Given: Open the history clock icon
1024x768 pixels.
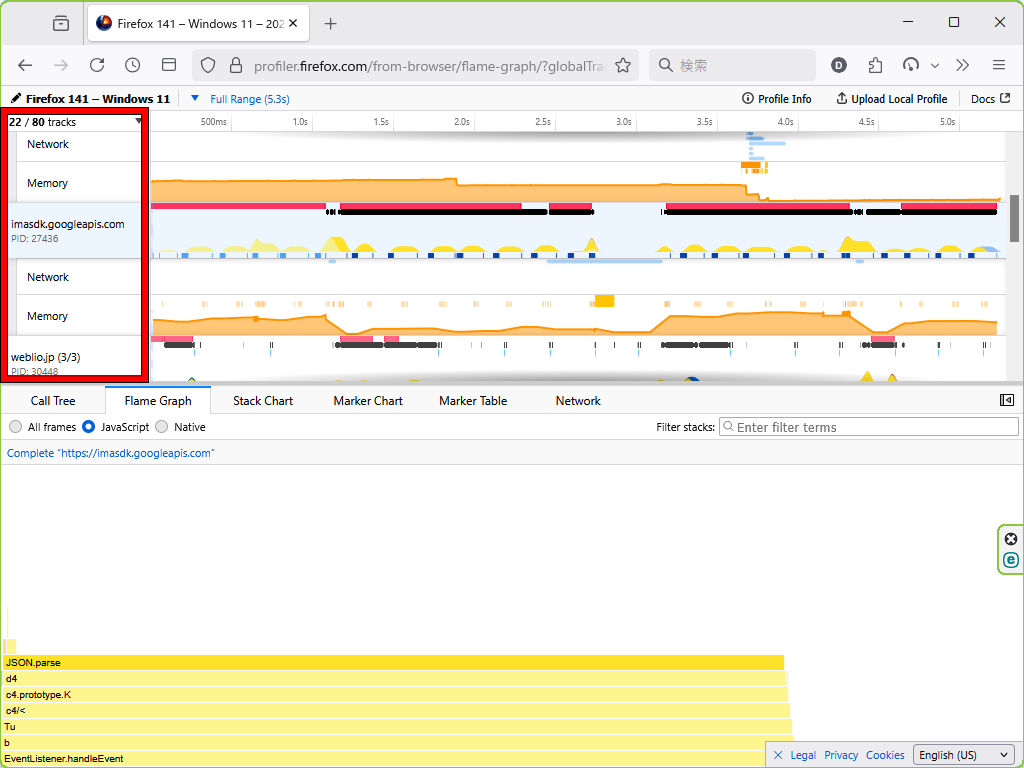Looking at the screenshot, I should pos(133,65).
